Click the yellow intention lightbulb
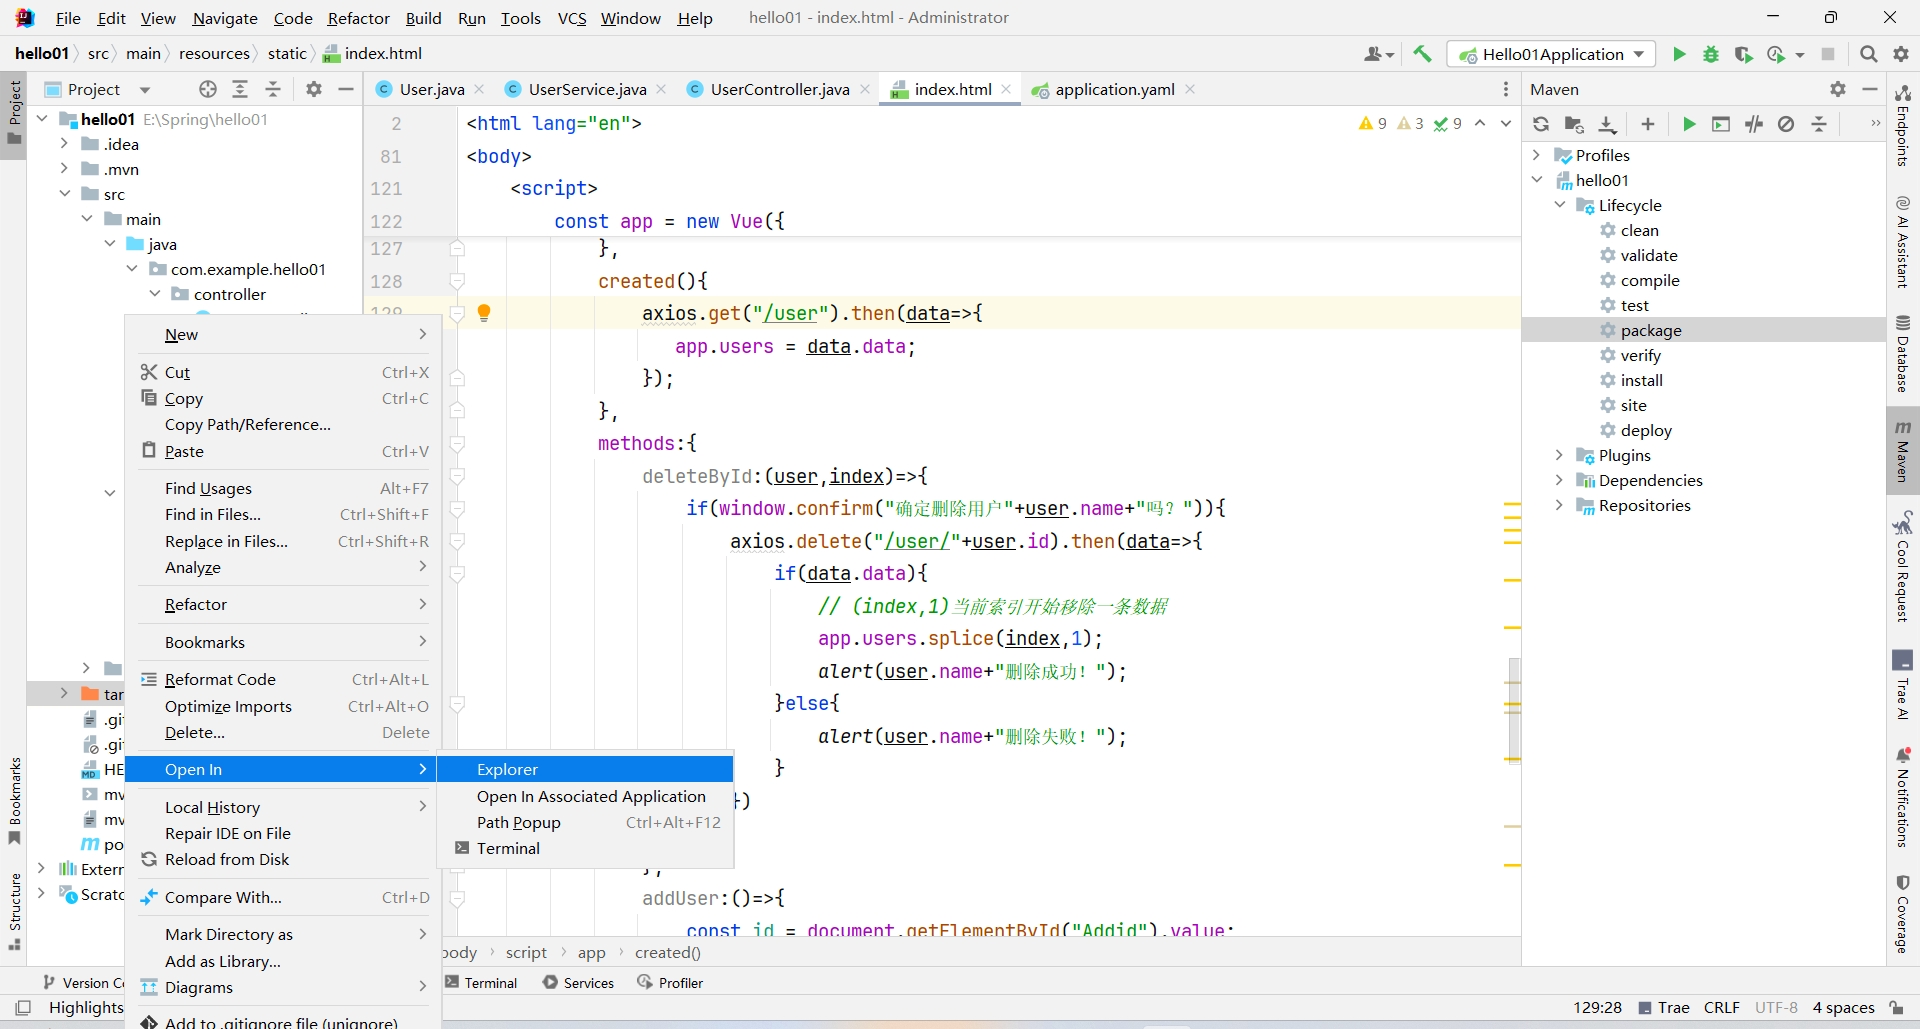 484,313
